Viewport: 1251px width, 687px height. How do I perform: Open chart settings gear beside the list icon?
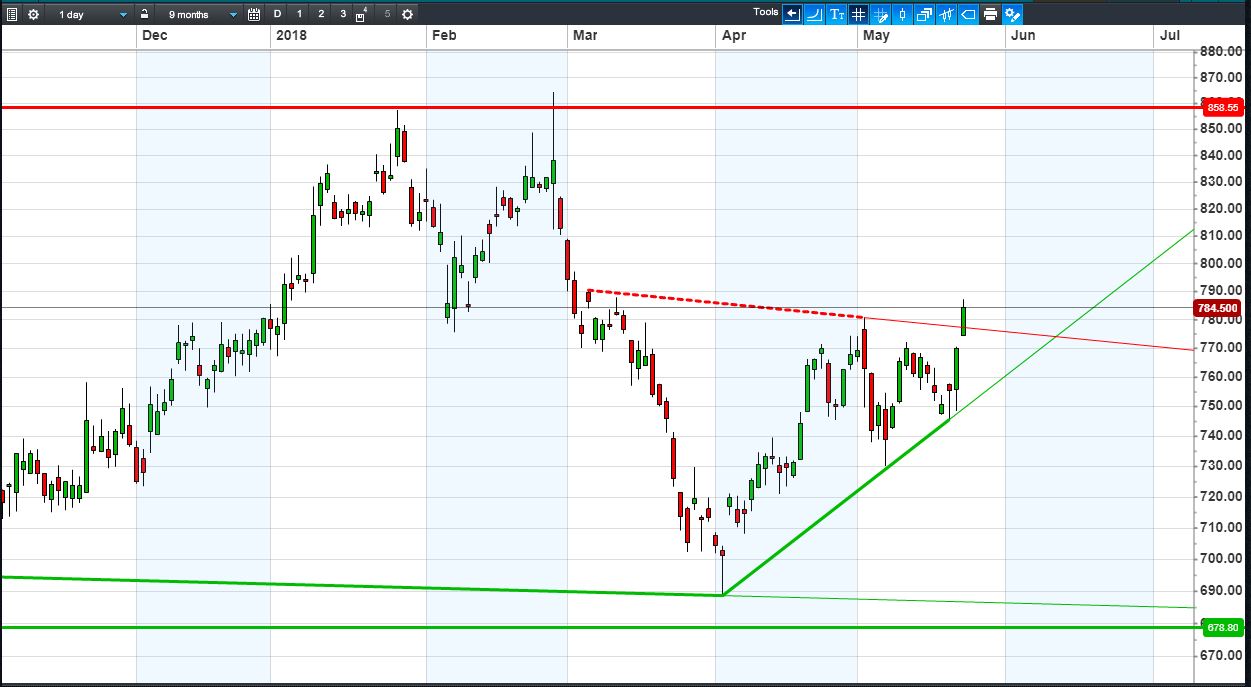pyautogui.click(x=33, y=14)
